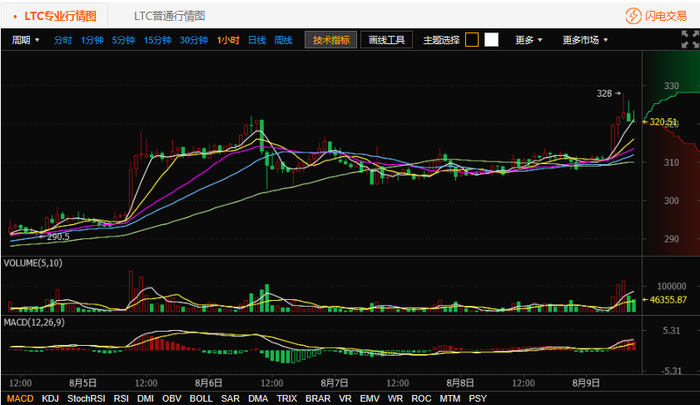Activate the StochRSI indicator
Viewport: 700px width, 405px height.
tap(86, 398)
